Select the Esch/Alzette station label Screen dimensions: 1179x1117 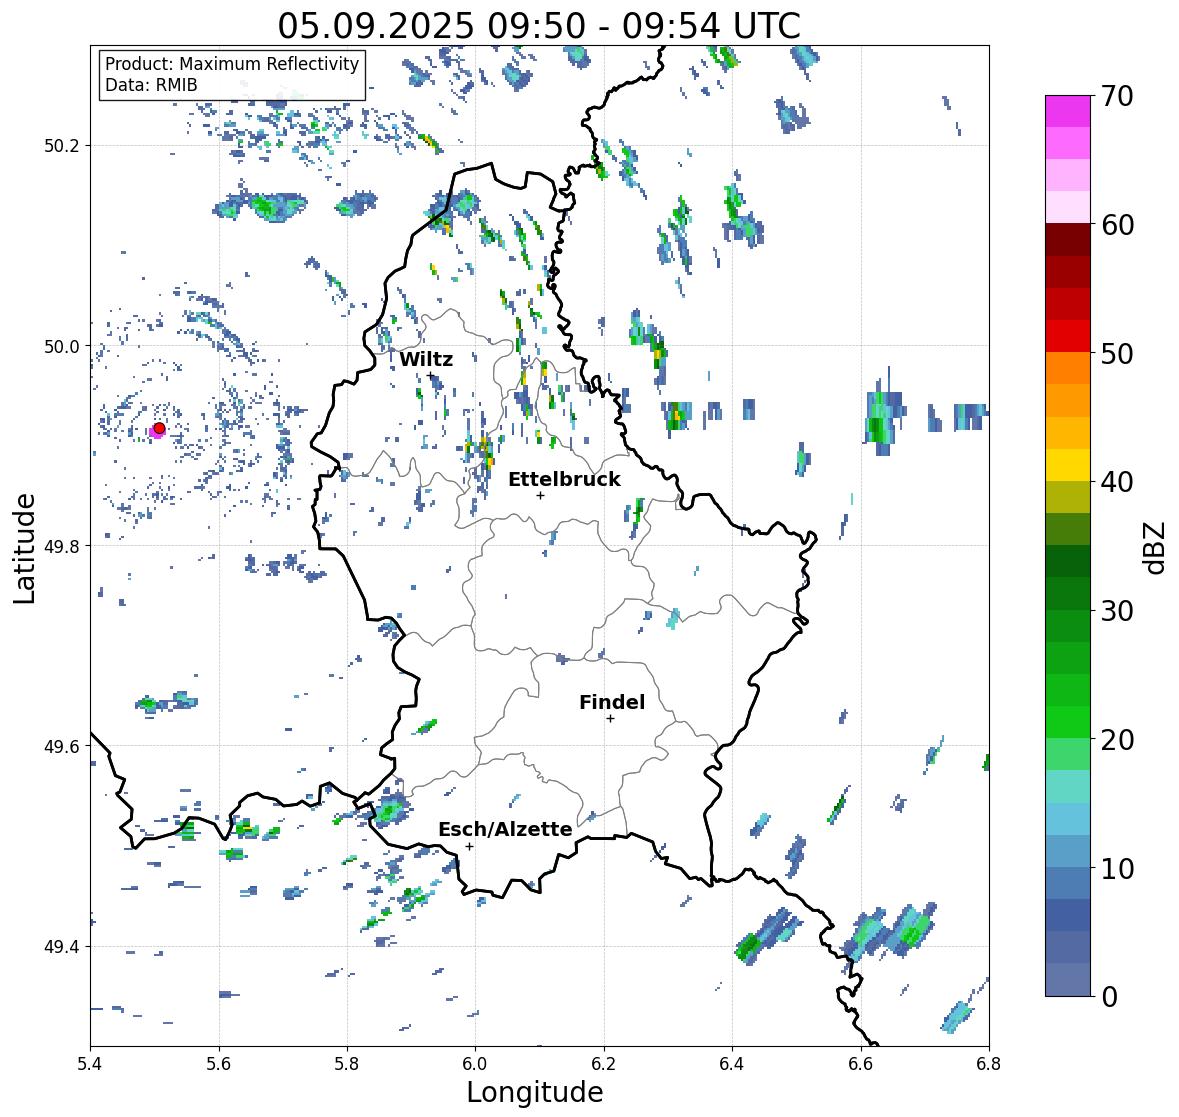click(505, 829)
